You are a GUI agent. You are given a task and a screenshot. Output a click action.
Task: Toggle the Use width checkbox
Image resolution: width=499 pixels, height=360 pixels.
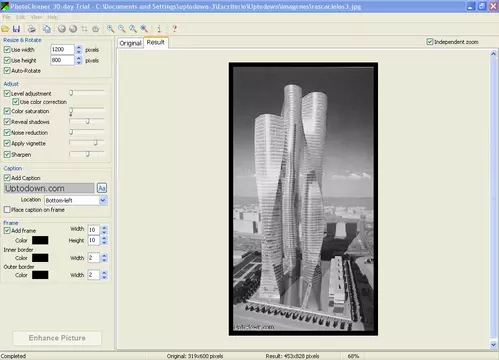7,50
